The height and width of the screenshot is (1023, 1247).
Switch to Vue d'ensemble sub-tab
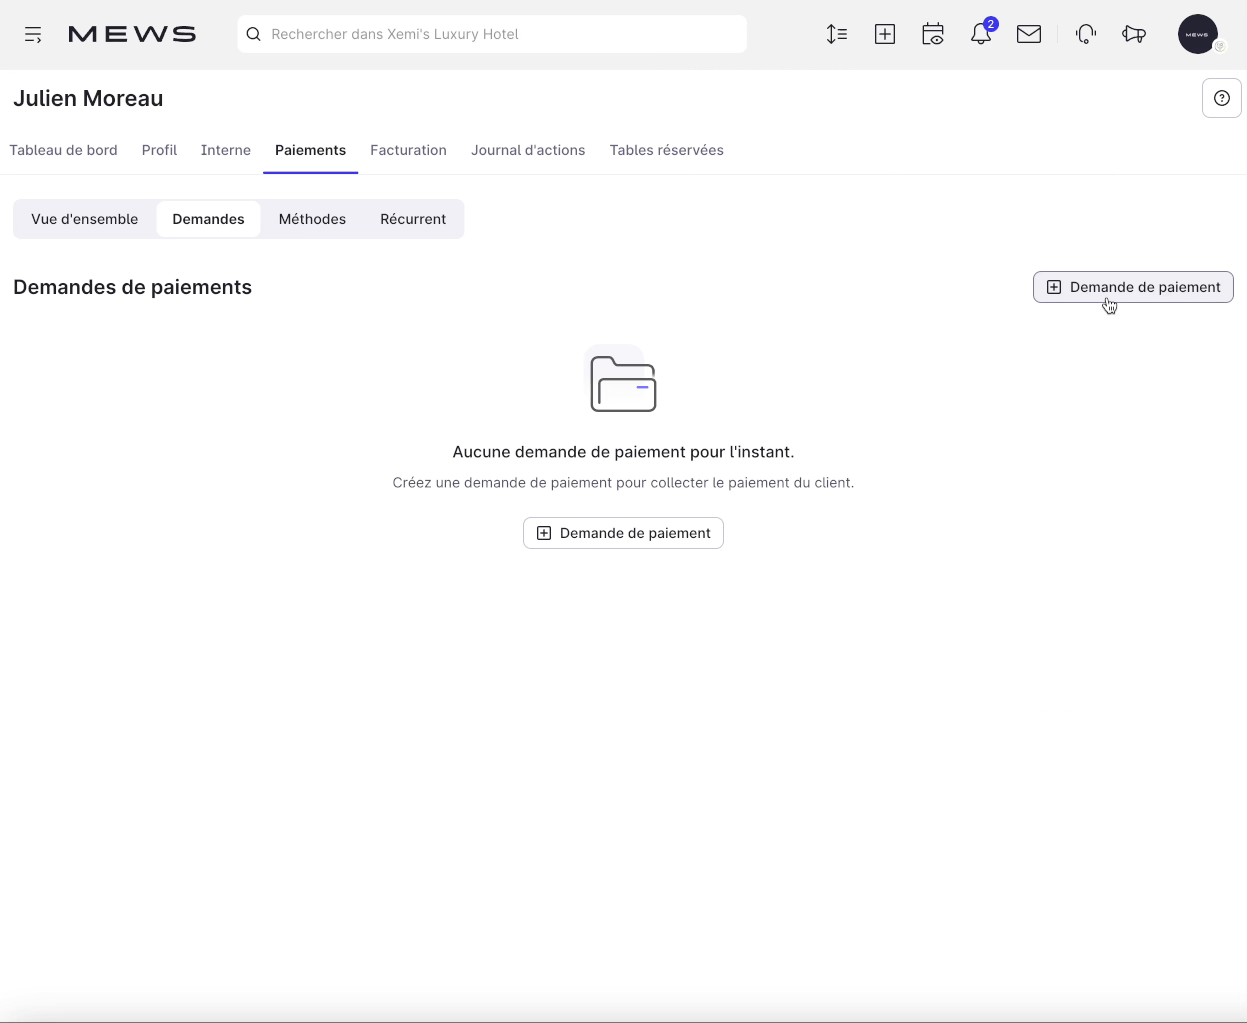[x=85, y=219]
